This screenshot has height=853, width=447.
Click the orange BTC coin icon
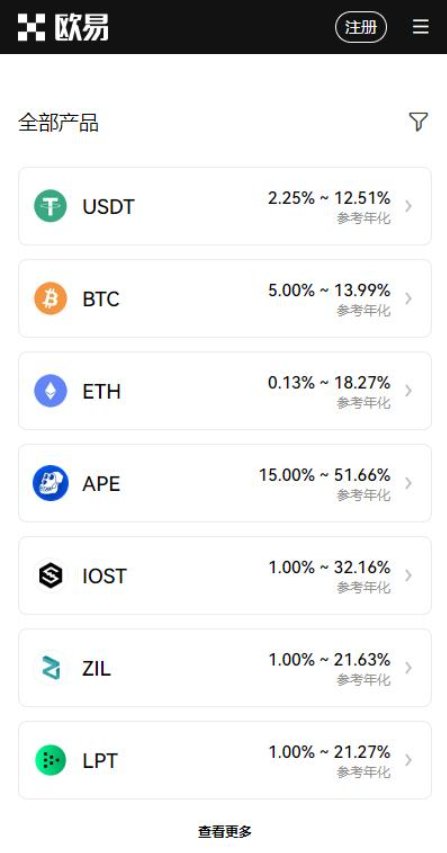click(x=51, y=298)
